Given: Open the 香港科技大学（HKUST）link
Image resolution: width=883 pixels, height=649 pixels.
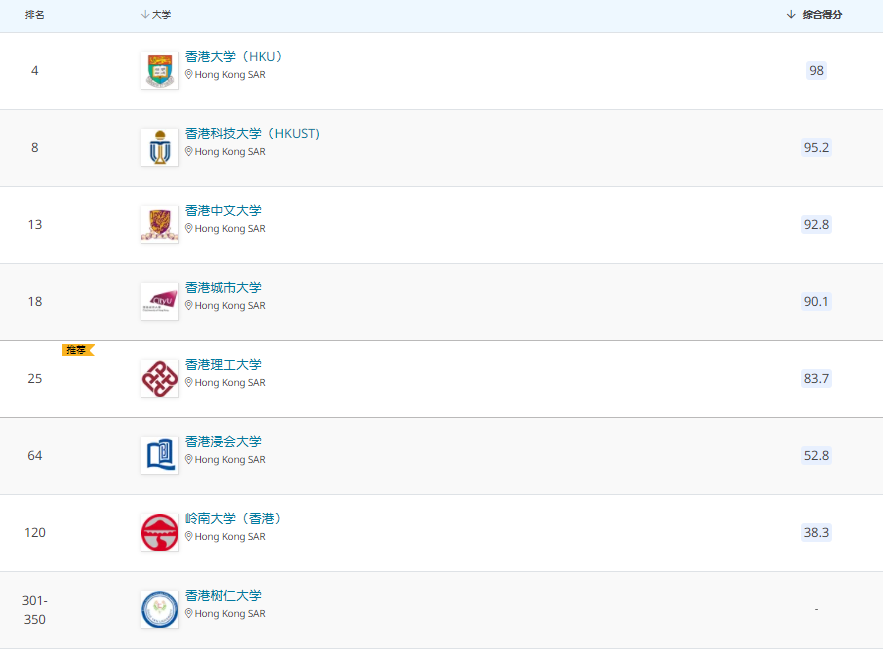Looking at the screenshot, I should [252, 134].
